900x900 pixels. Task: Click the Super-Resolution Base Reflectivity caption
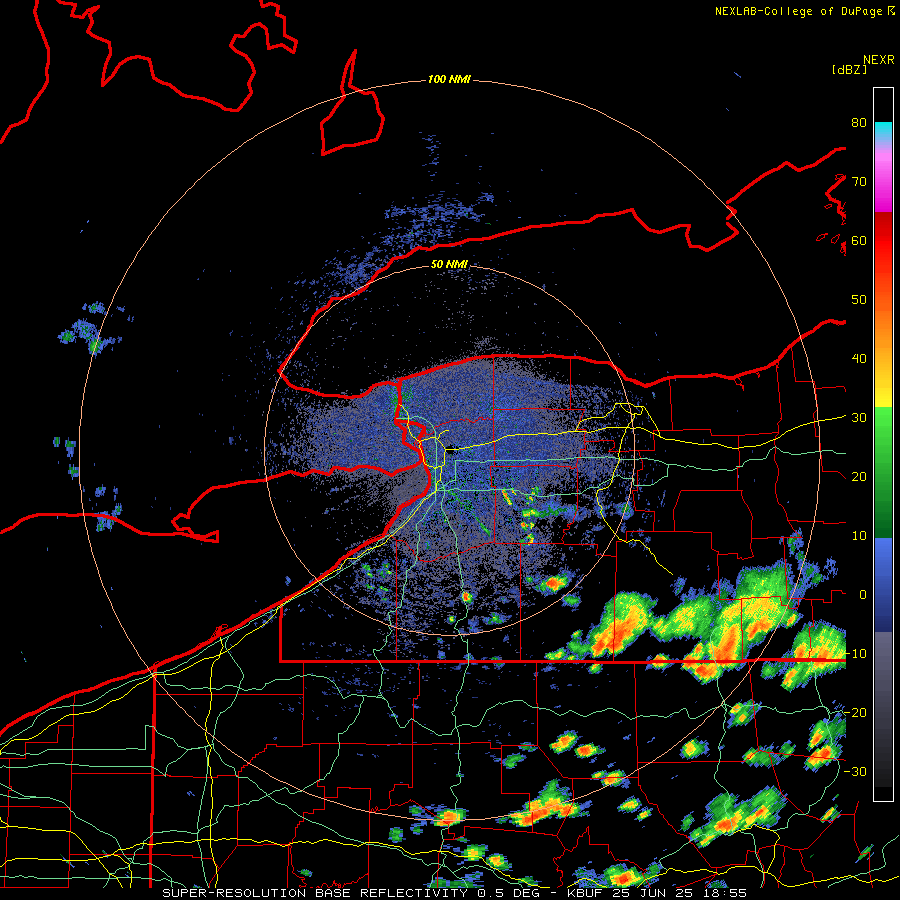tap(454, 893)
